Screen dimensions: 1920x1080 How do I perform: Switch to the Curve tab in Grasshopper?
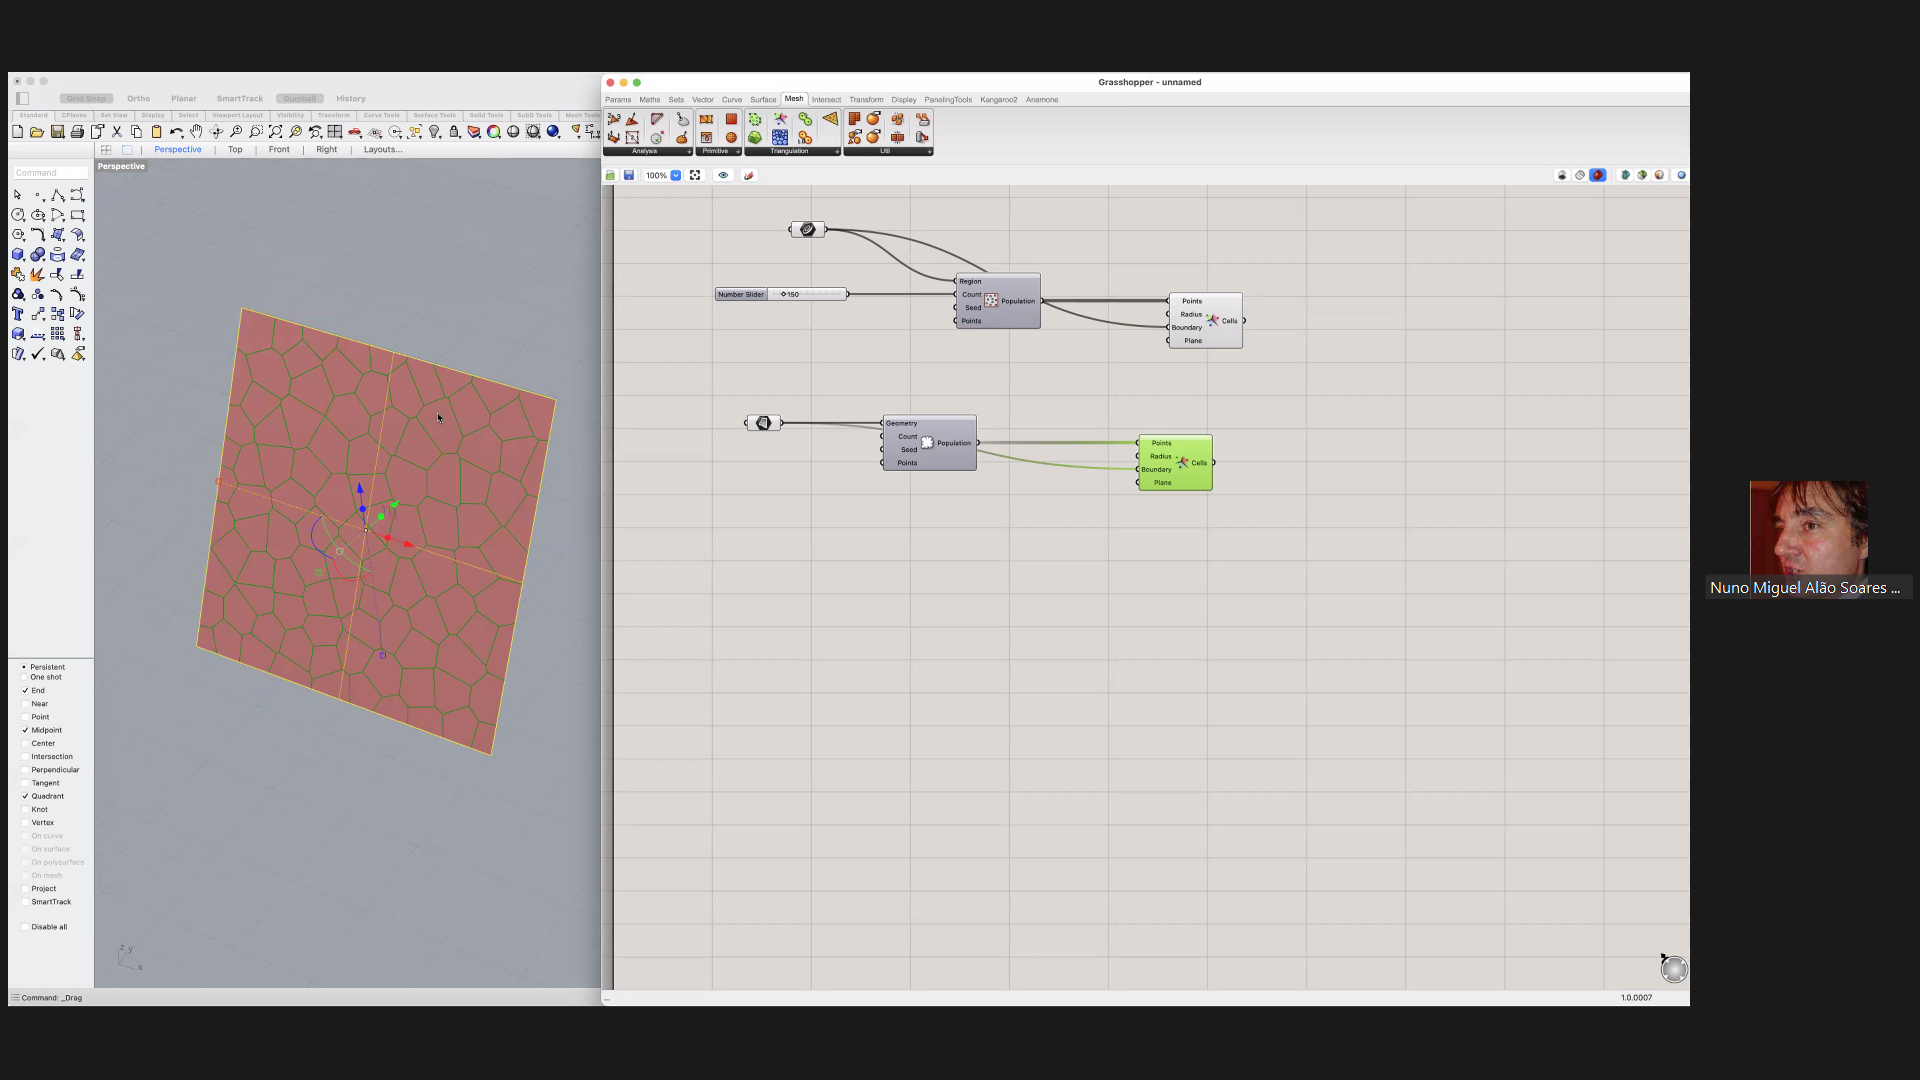click(x=732, y=100)
